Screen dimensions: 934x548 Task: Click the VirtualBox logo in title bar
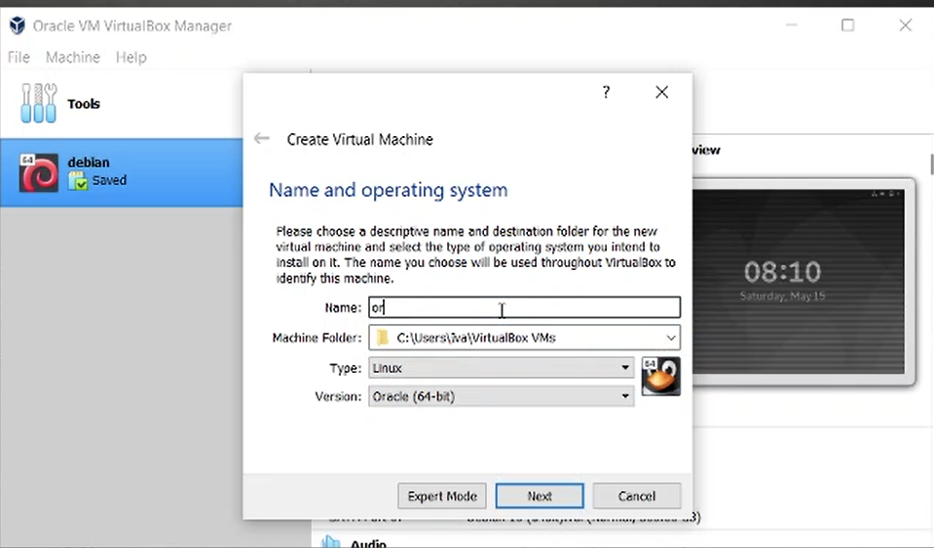click(x=17, y=25)
